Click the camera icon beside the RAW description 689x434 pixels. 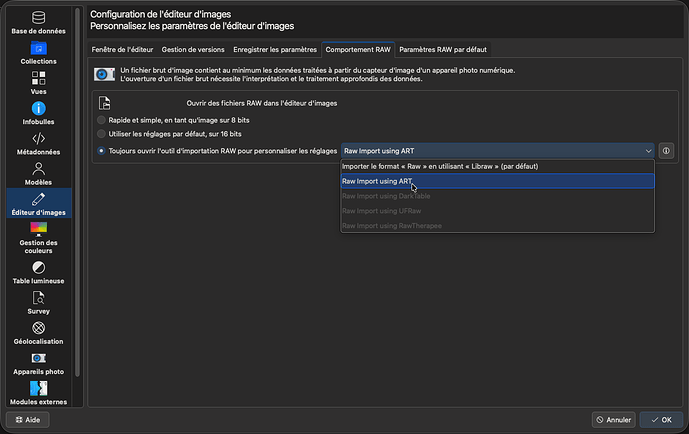coord(104,74)
